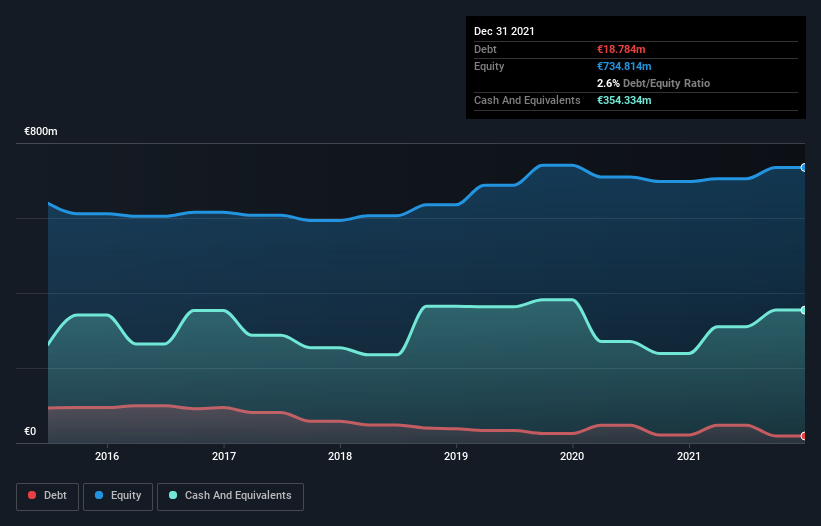Toggle Cash And Equivalents legend button
This screenshot has width=821, height=526.
(x=230, y=496)
